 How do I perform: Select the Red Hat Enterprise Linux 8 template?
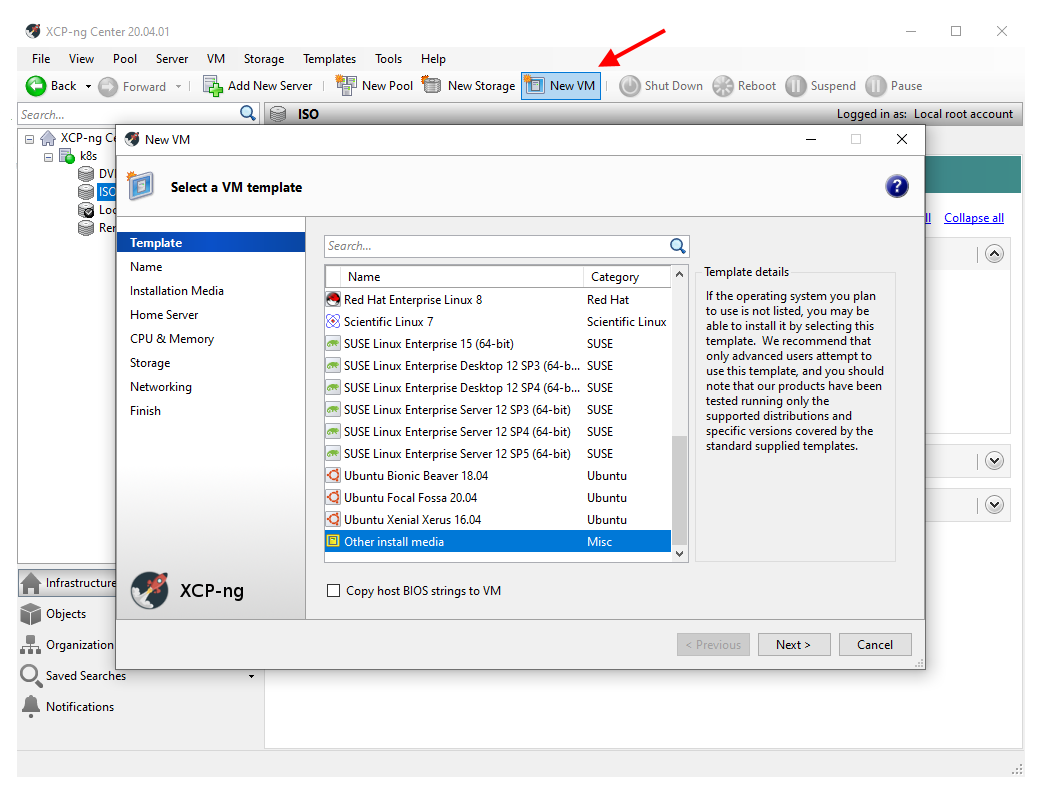coord(413,300)
